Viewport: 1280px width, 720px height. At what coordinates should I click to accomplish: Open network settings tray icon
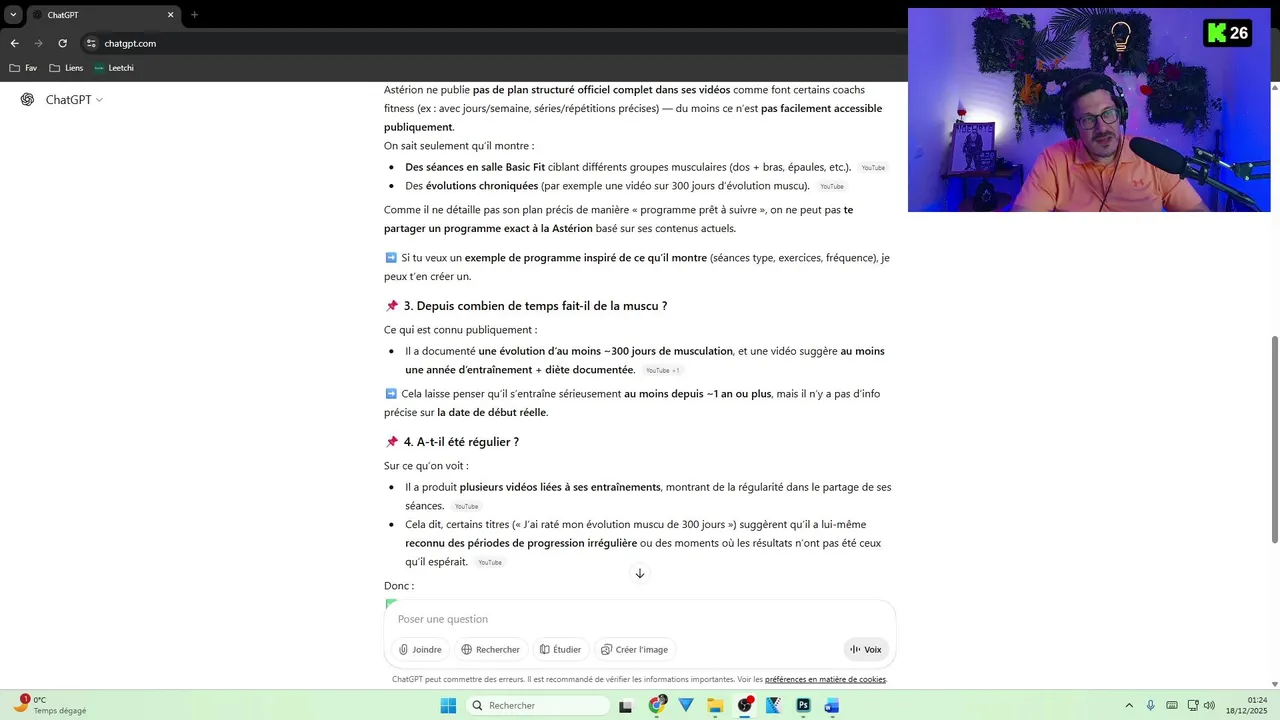1193,705
